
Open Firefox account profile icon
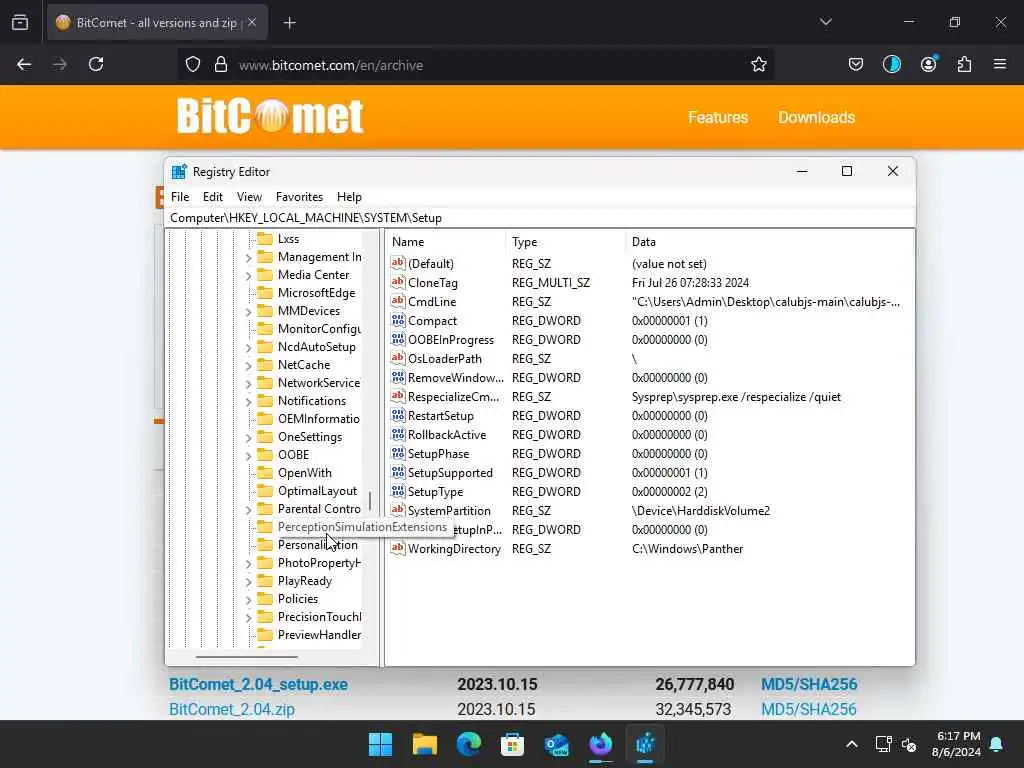(x=928, y=64)
